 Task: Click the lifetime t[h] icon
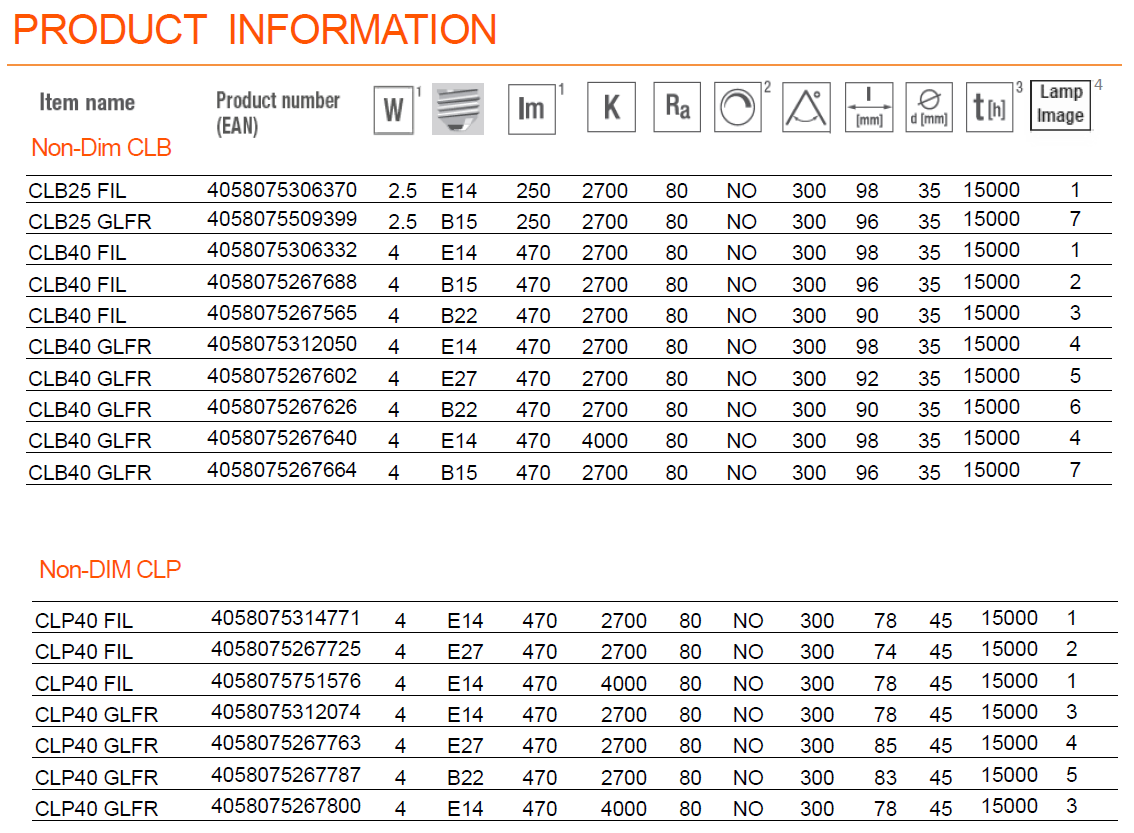pyautogui.click(x=989, y=107)
